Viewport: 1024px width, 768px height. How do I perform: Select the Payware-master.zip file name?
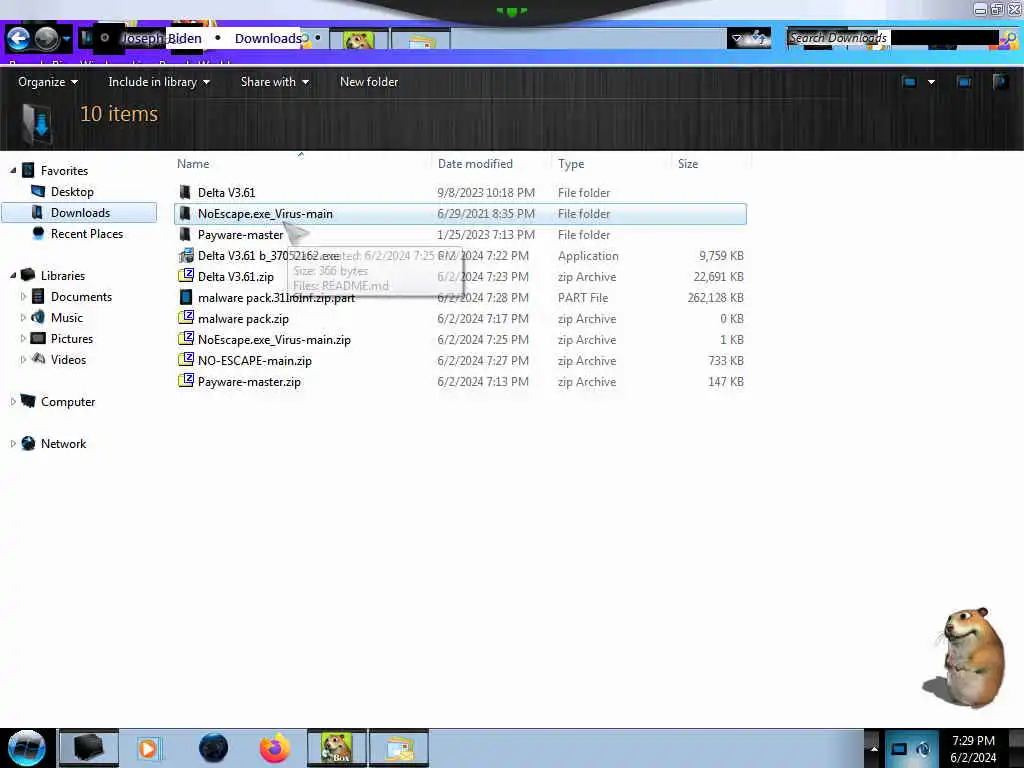(249, 381)
